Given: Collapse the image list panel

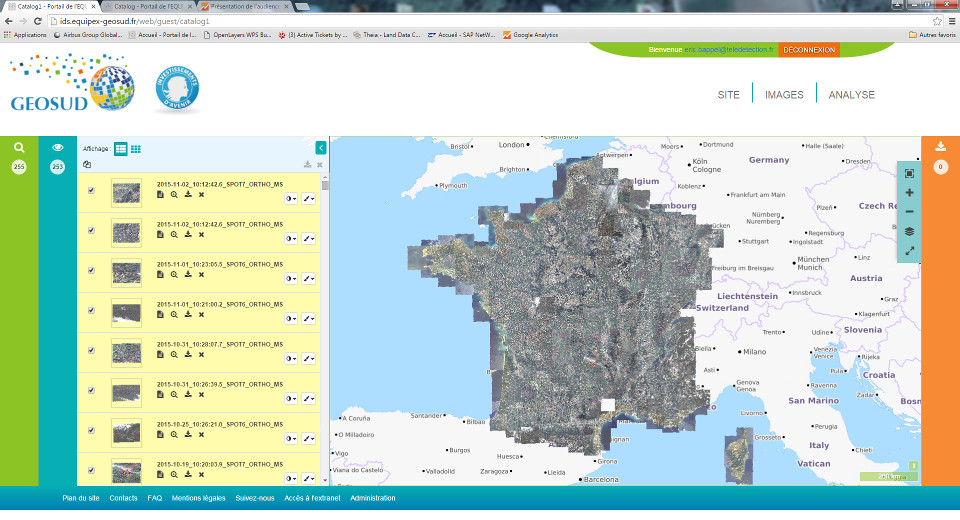Looking at the screenshot, I should click(321, 147).
